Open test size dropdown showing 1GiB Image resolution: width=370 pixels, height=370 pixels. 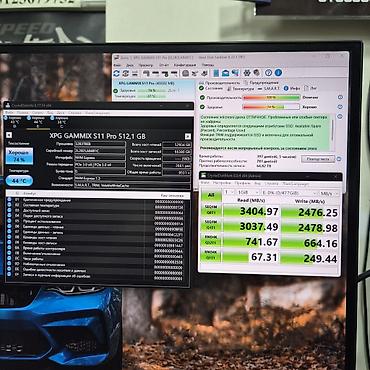[x=248, y=192]
